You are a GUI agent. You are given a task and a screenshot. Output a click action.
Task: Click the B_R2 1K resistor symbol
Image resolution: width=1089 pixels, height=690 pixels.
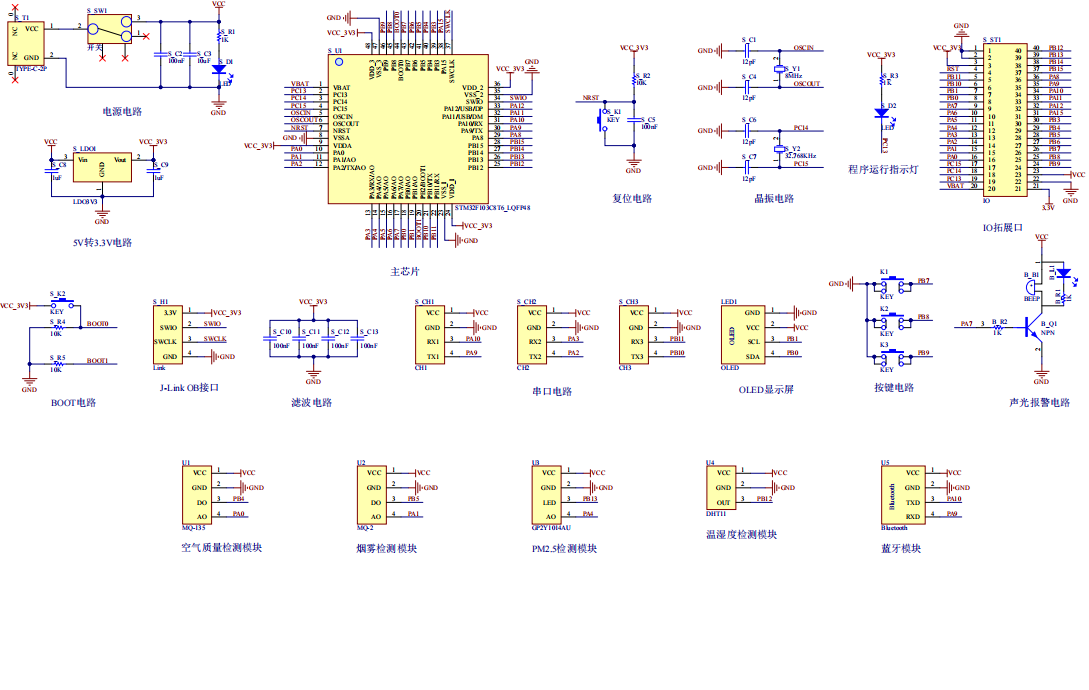click(x=999, y=325)
